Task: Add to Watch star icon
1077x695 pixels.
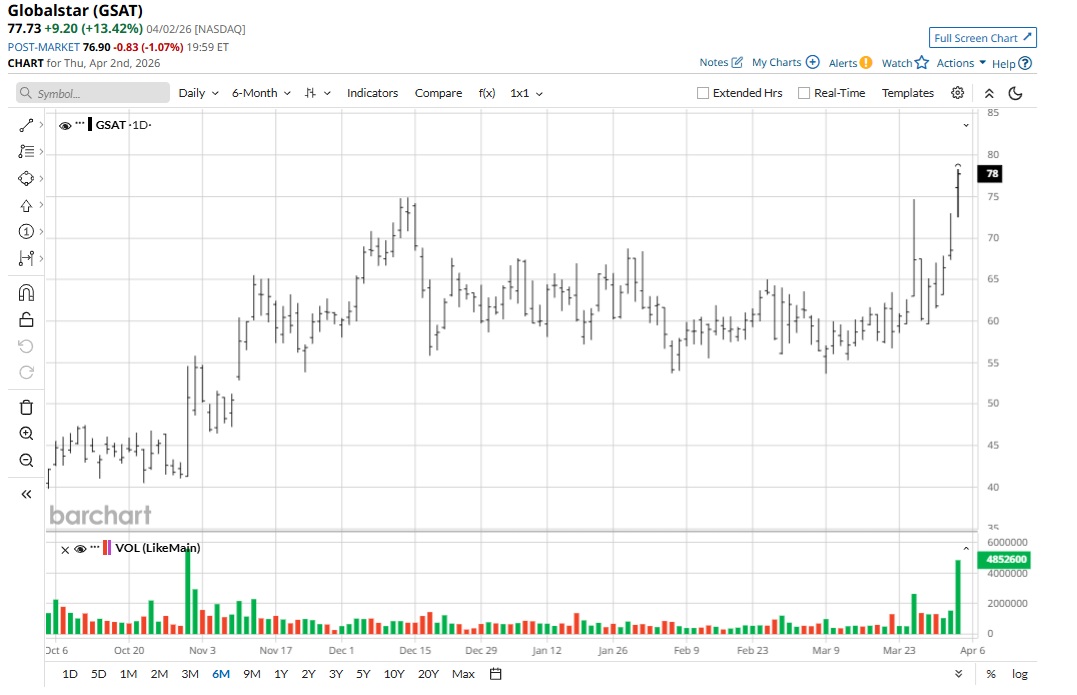Action: (x=922, y=62)
